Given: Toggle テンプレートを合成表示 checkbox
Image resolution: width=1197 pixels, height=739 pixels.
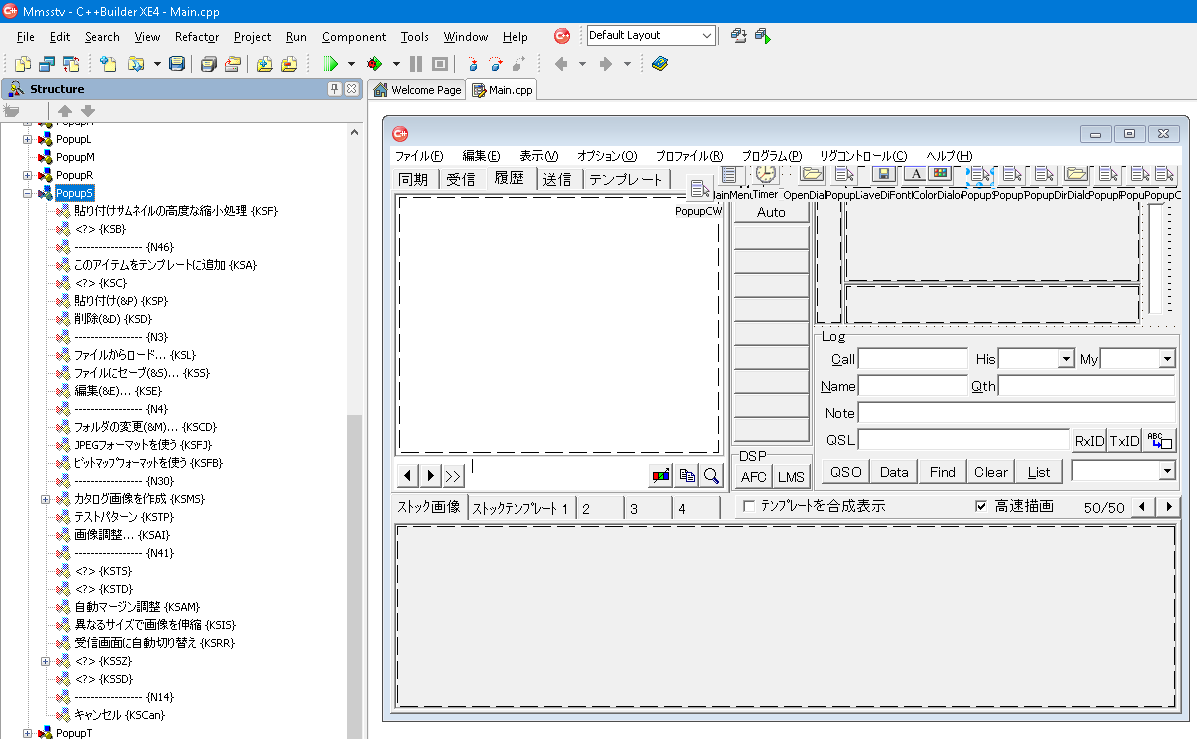Looking at the screenshot, I should (749, 507).
